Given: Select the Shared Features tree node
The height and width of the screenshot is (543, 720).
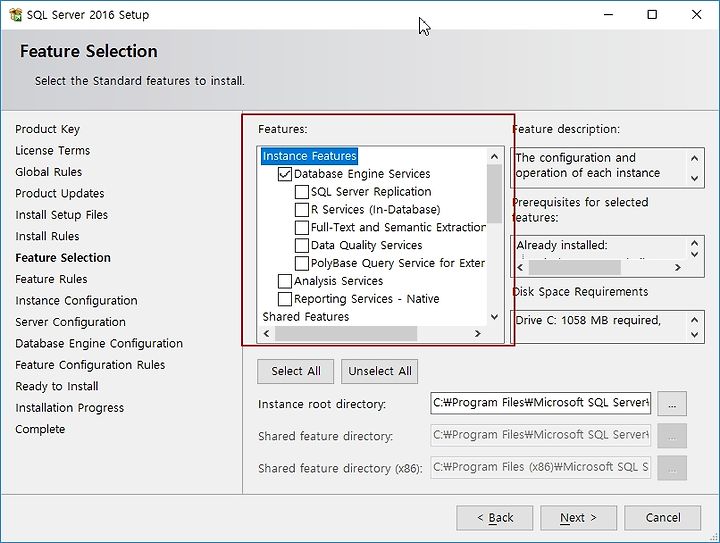Looking at the screenshot, I should pos(306,317).
